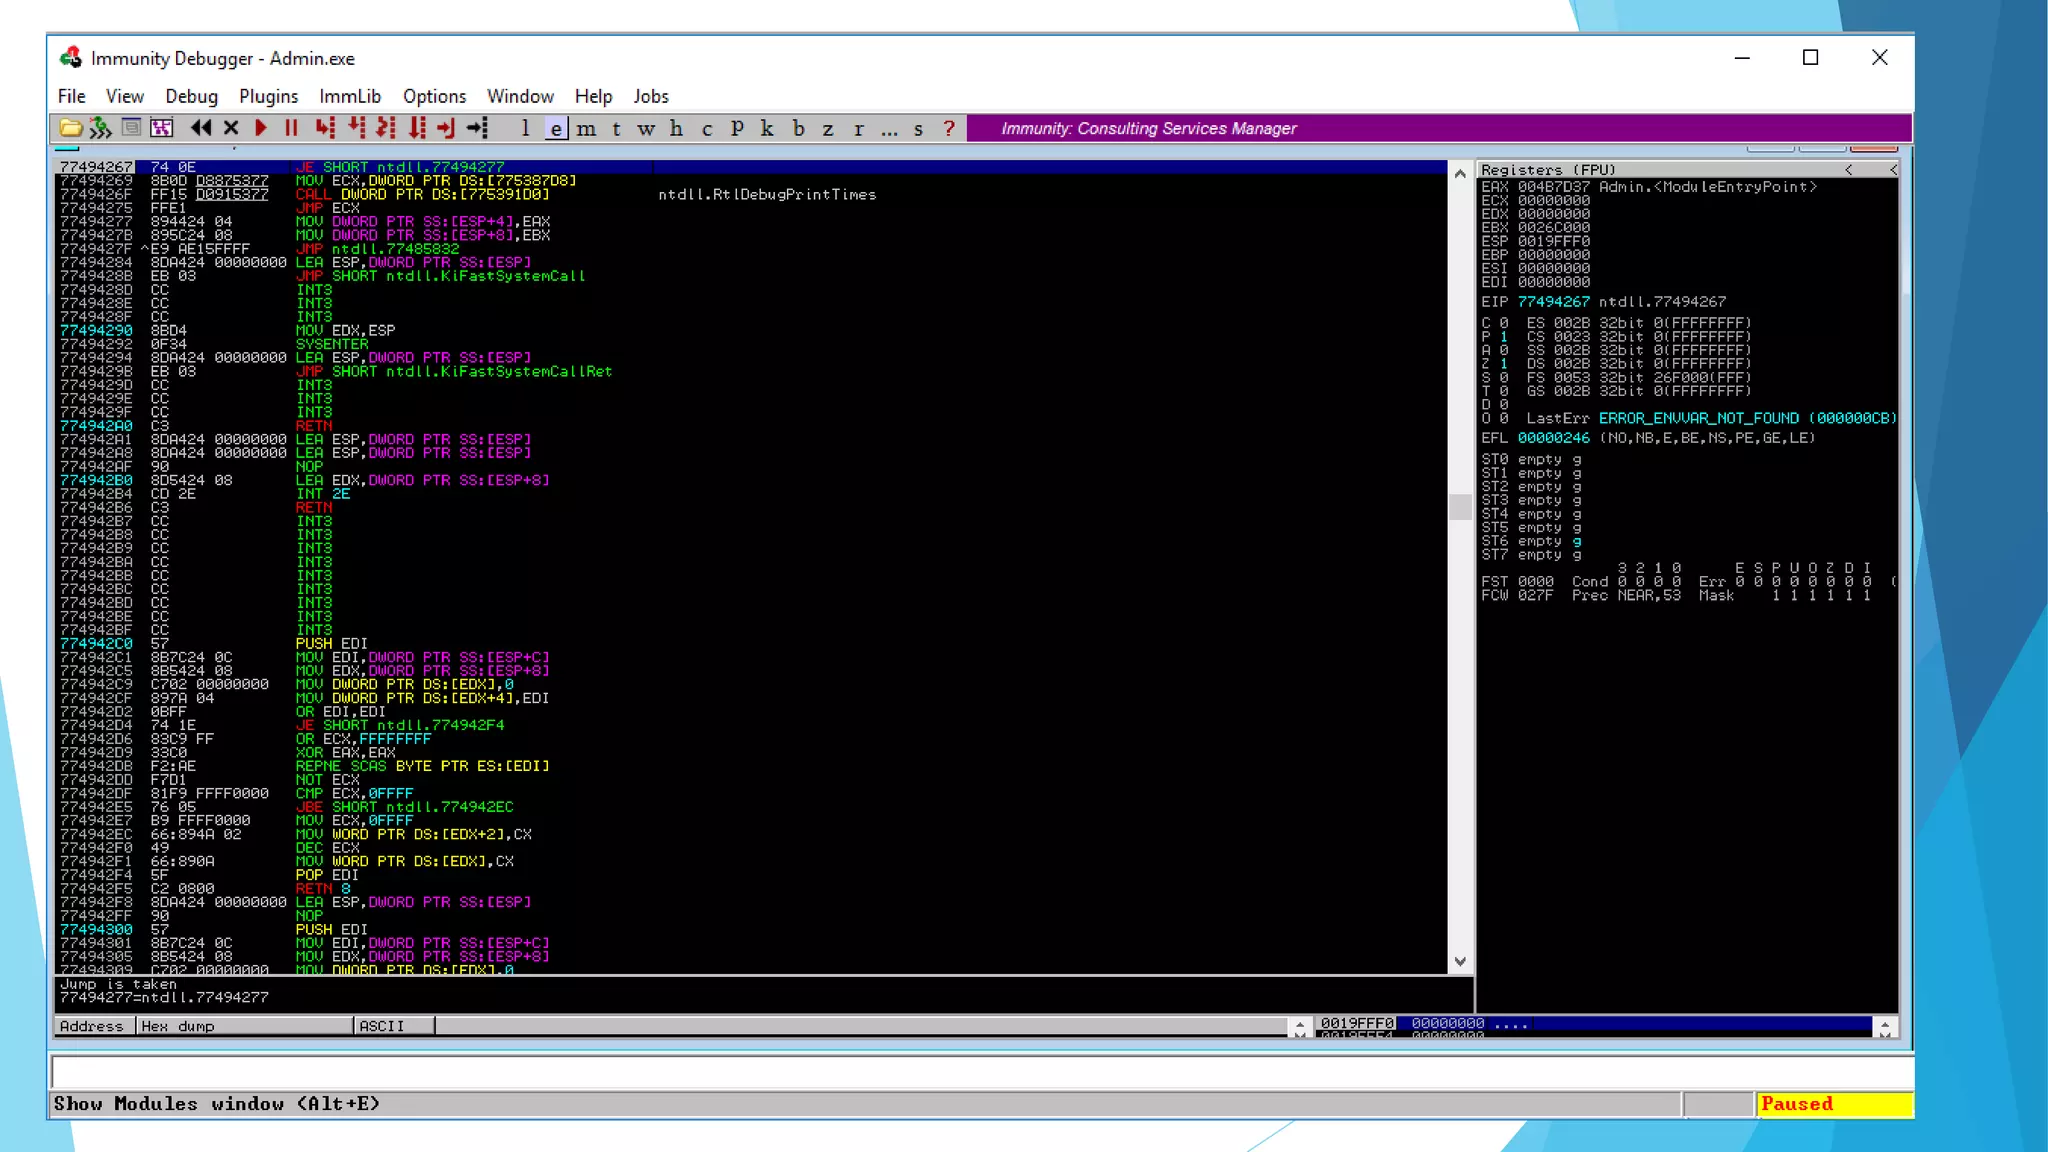Pause execution with red pause icon
This screenshot has height=1152, width=2048.
point(291,128)
